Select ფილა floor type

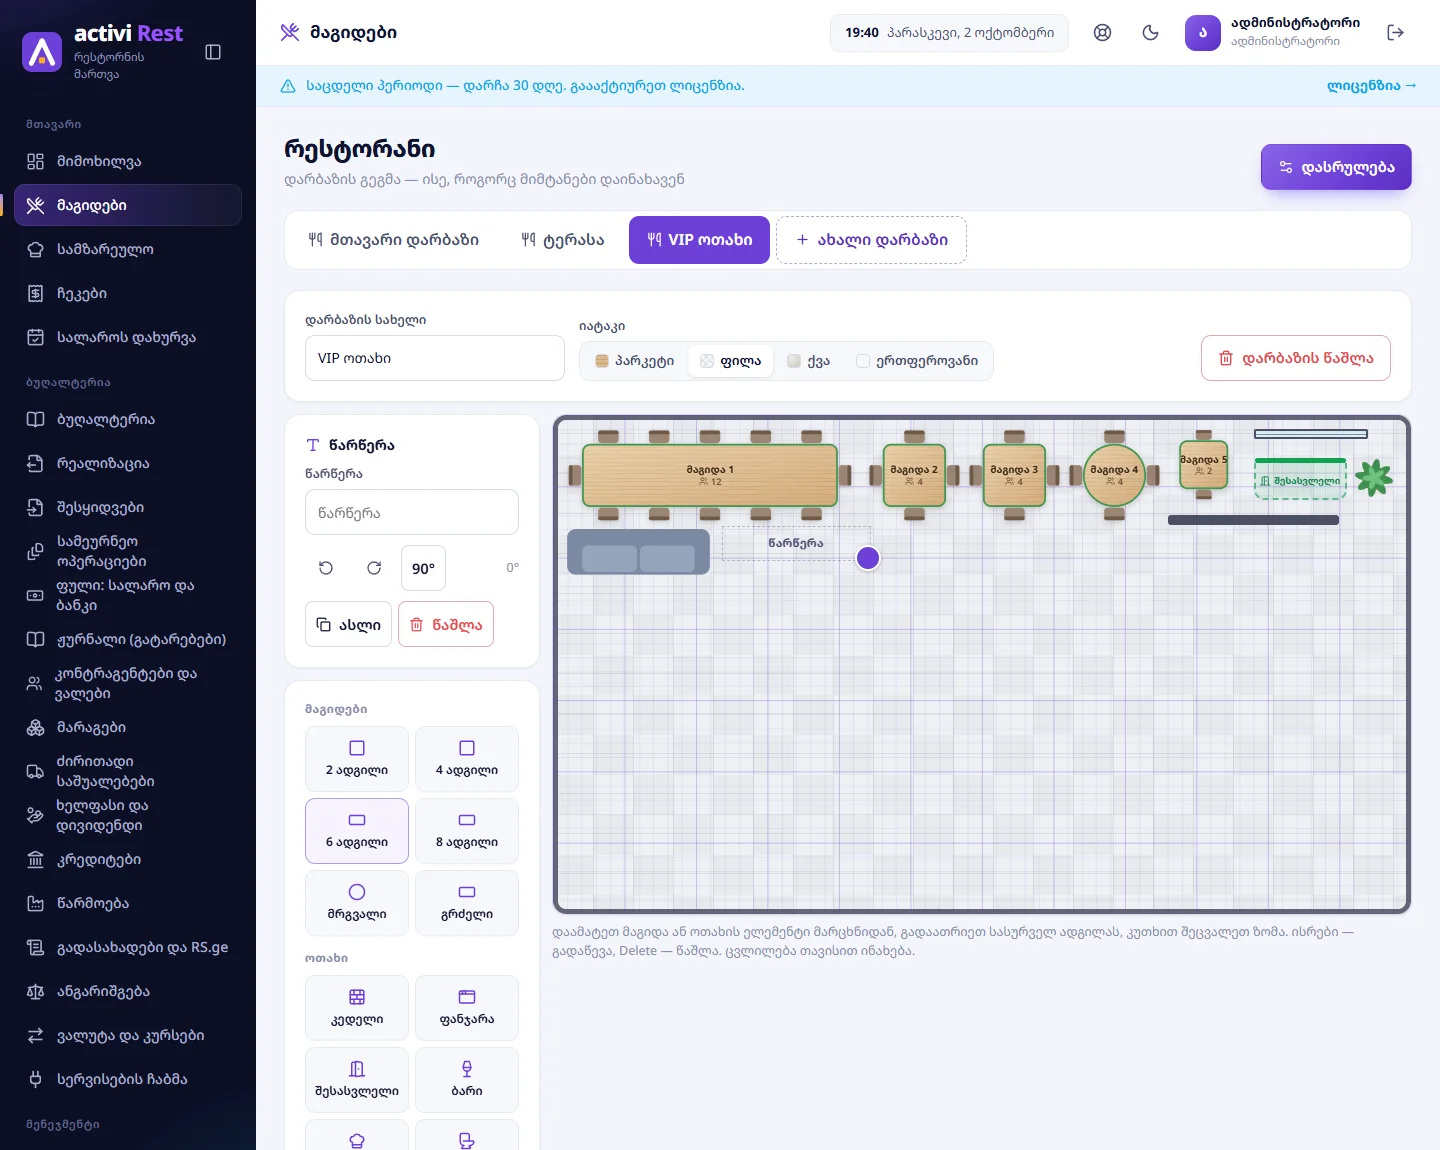(x=731, y=361)
